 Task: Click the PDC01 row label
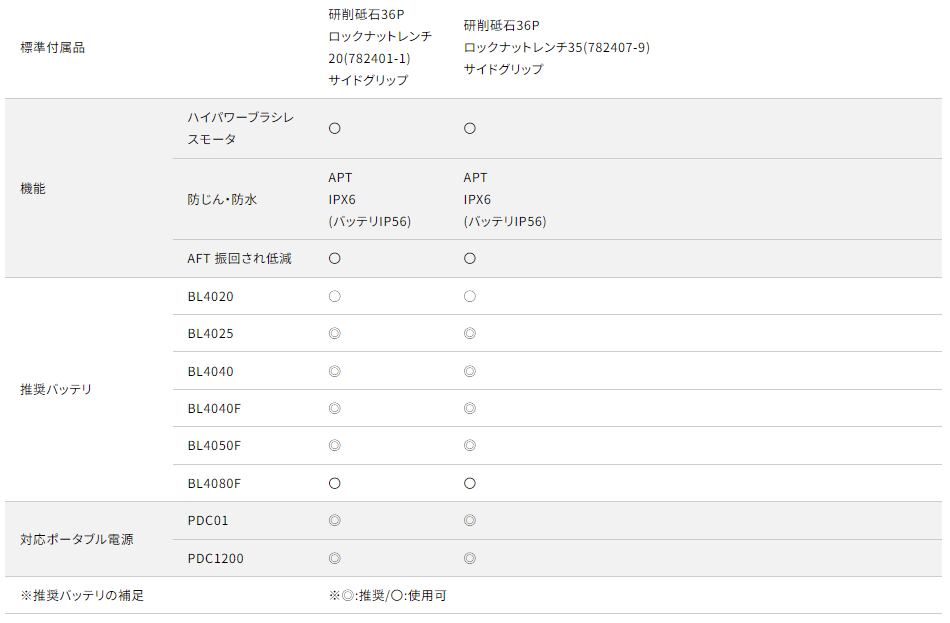click(x=209, y=521)
